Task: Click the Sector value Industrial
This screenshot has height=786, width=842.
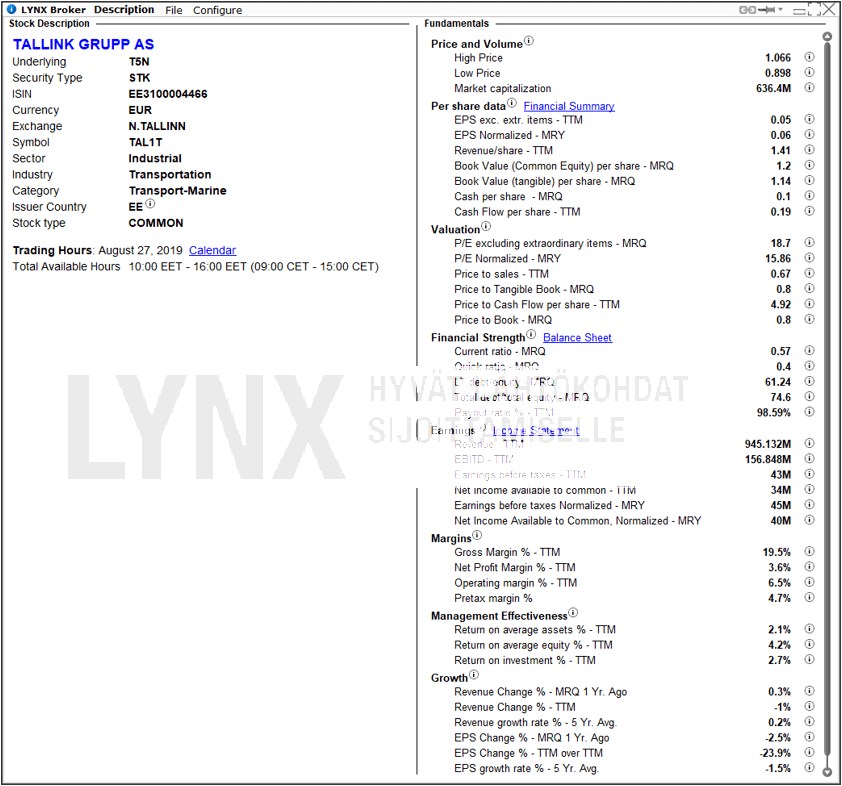Action: [155, 158]
